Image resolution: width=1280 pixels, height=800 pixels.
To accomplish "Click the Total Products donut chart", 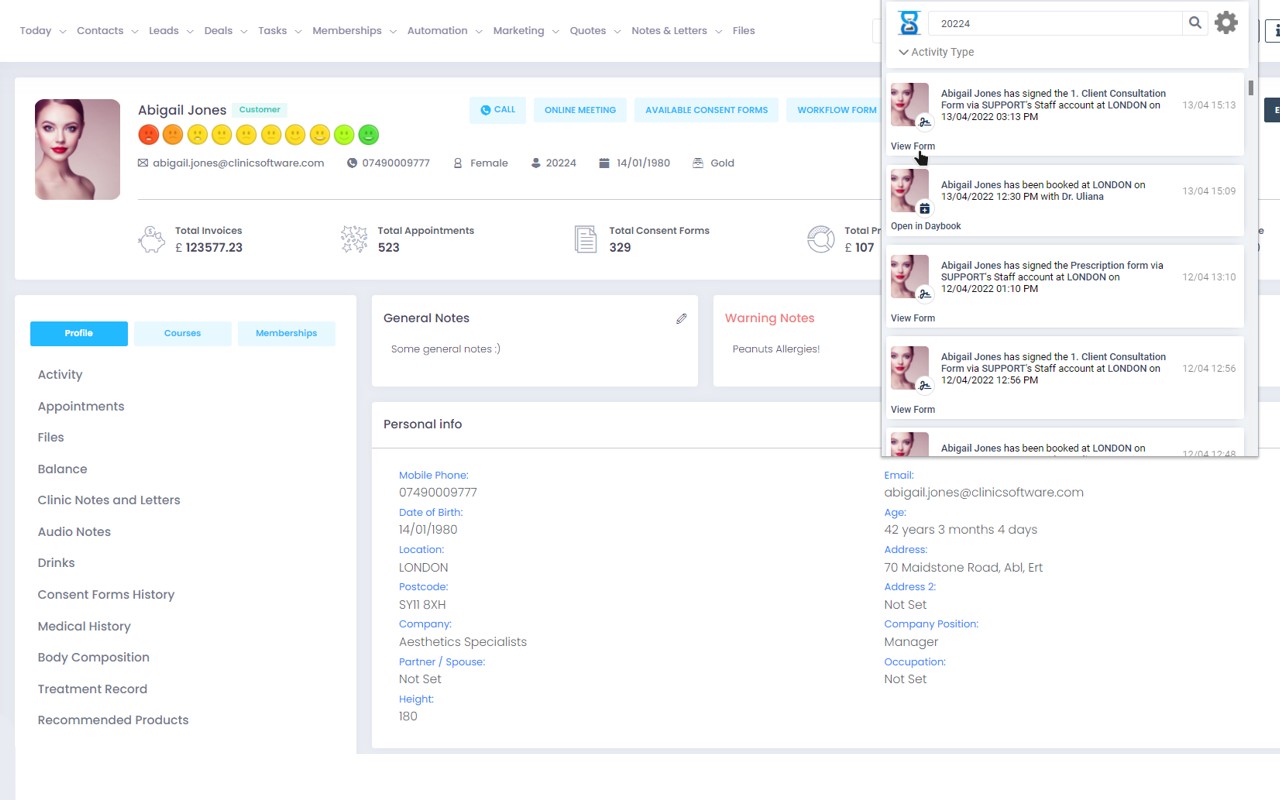I will 820,239.
